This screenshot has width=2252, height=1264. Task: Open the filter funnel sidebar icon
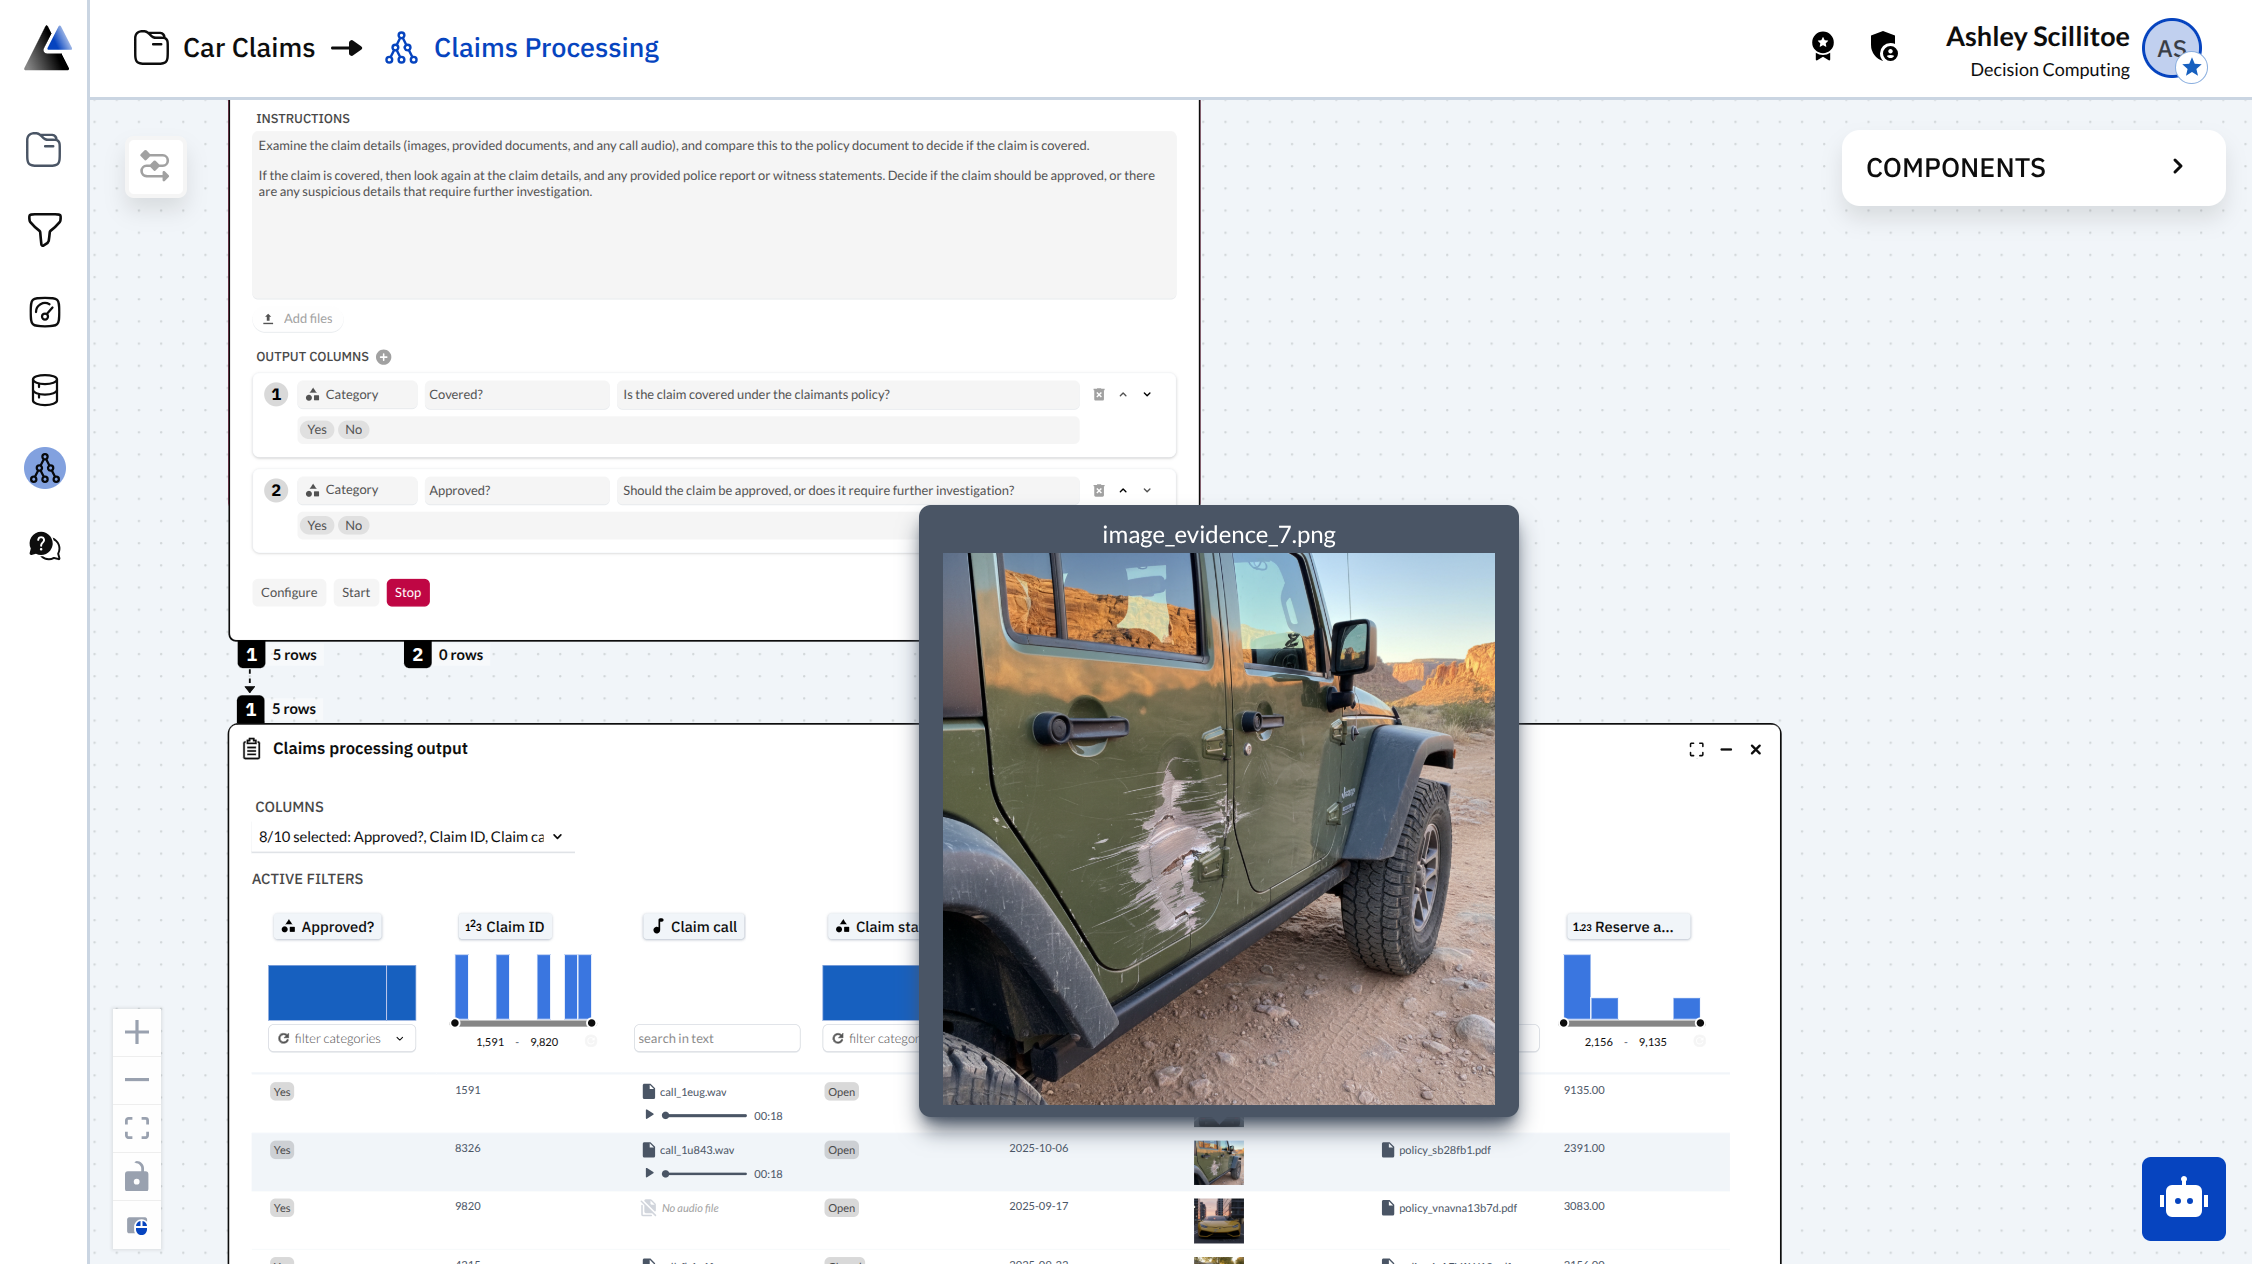44,230
